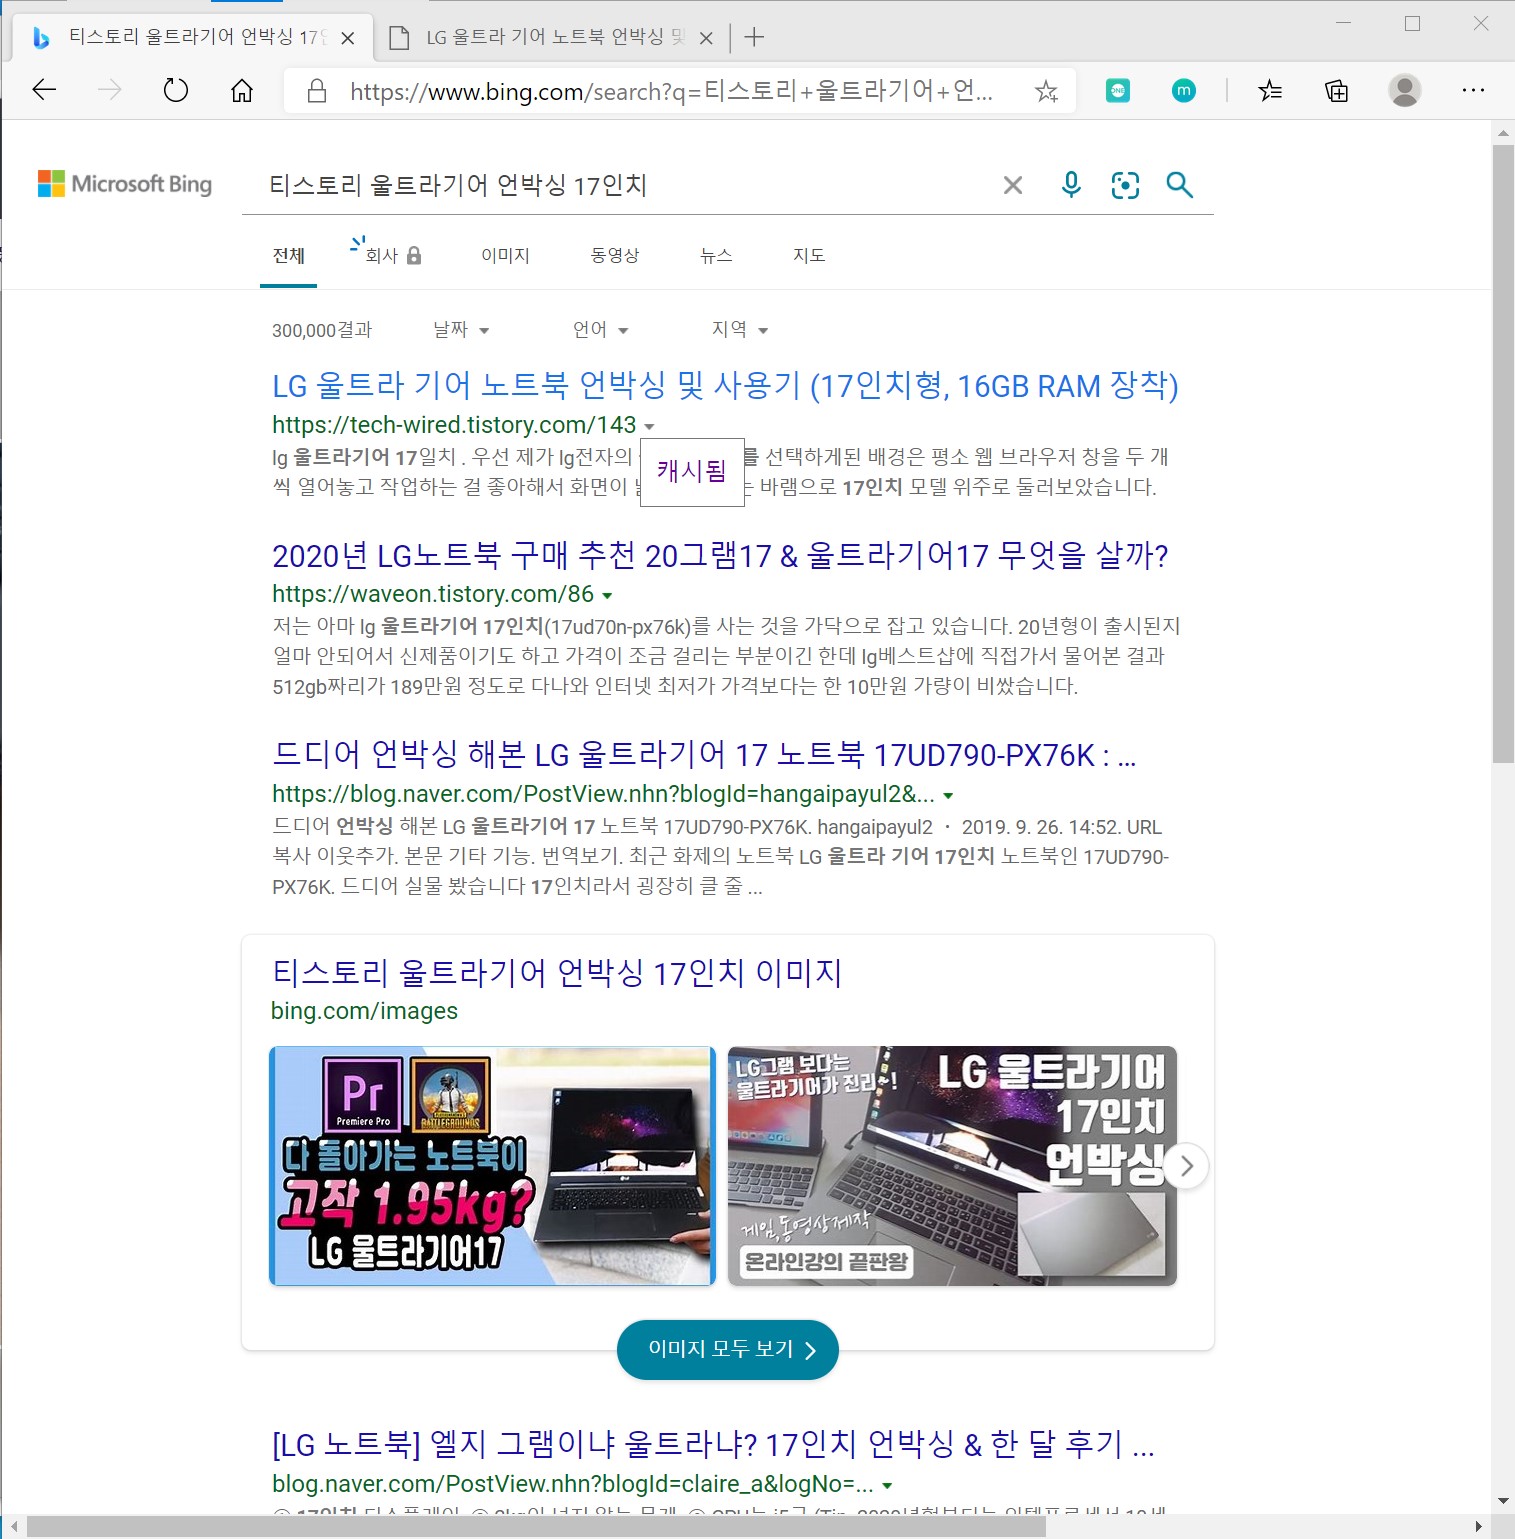The height and width of the screenshot is (1539, 1515).
Task: Open the teal m extension icon
Action: (1184, 91)
